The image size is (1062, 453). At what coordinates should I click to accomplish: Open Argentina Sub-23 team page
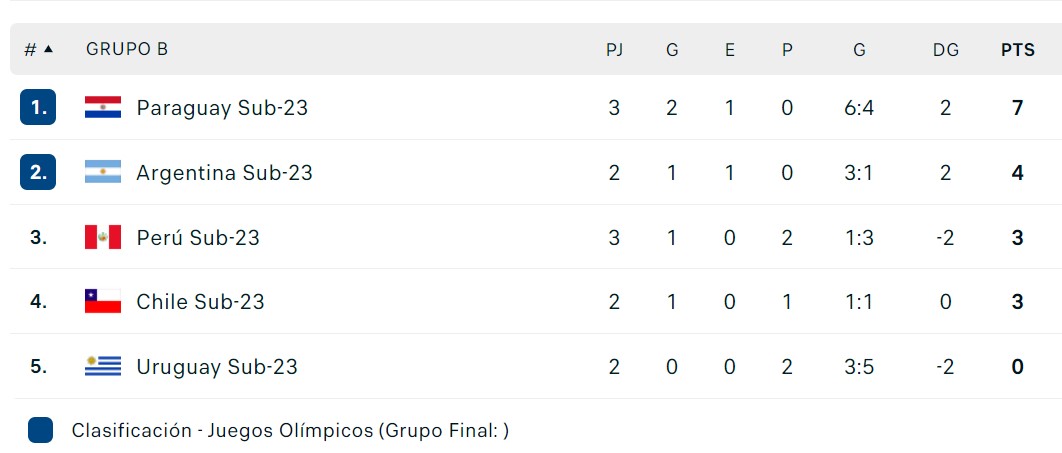(225, 173)
